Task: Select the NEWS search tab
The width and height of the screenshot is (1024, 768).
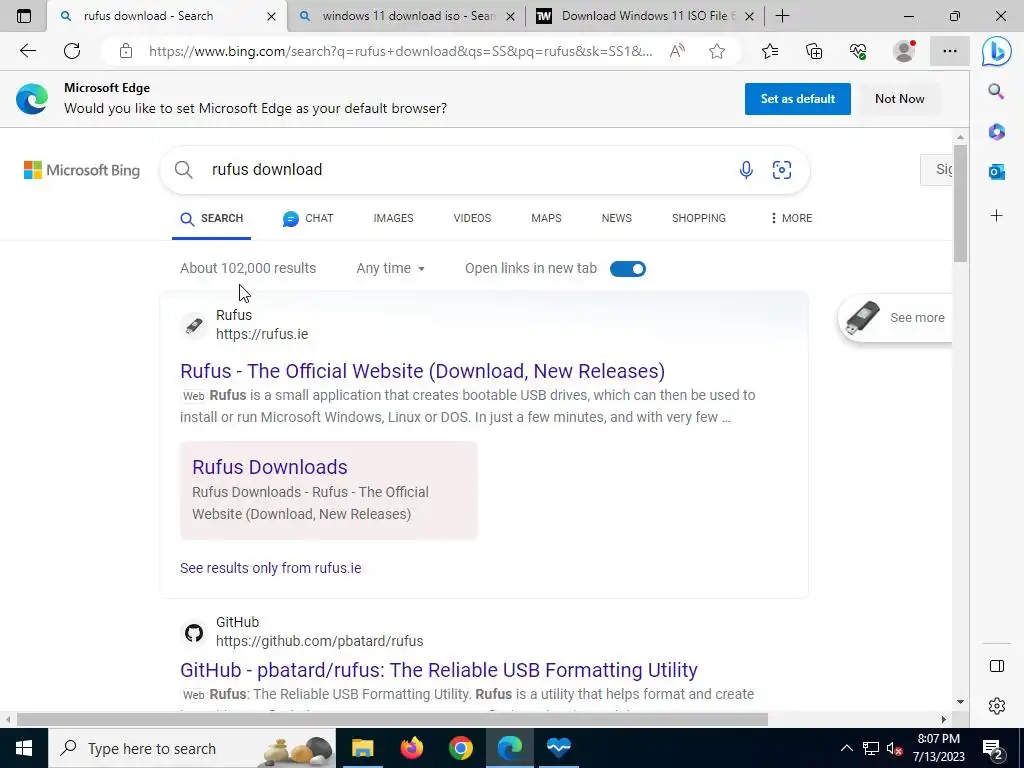Action: [x=616, y=218]
